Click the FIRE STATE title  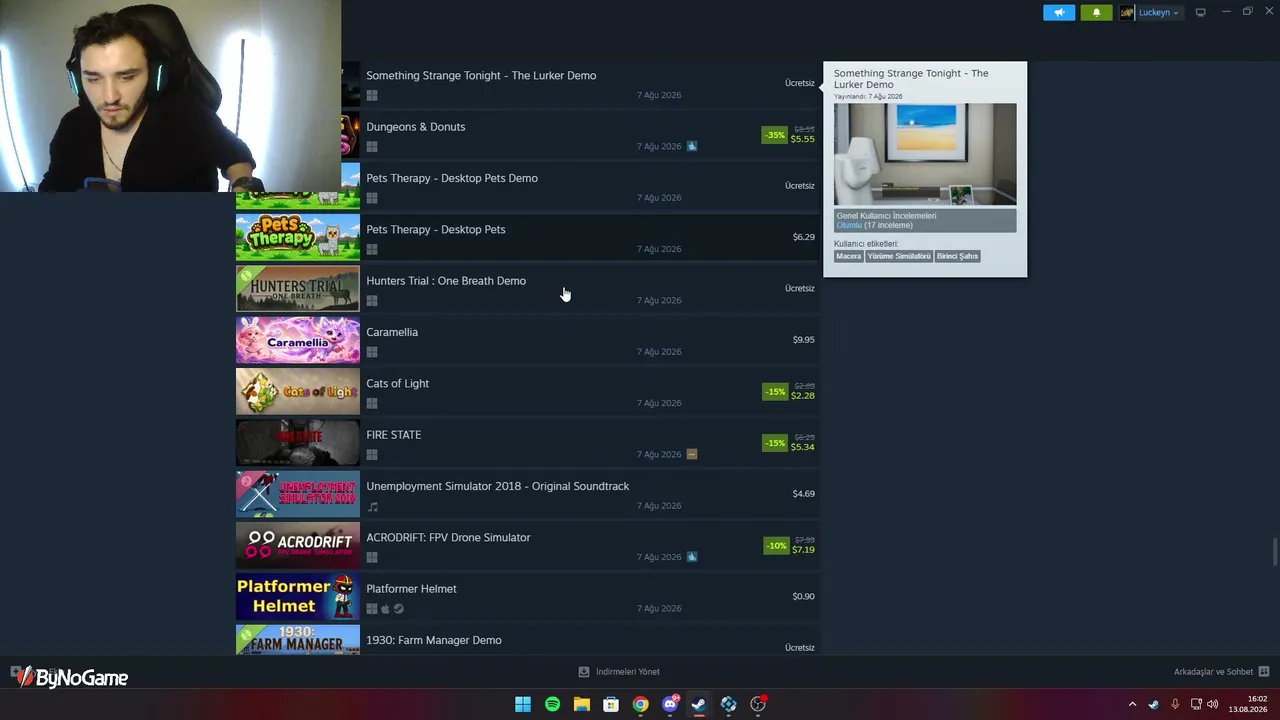[x=393, y=435]
